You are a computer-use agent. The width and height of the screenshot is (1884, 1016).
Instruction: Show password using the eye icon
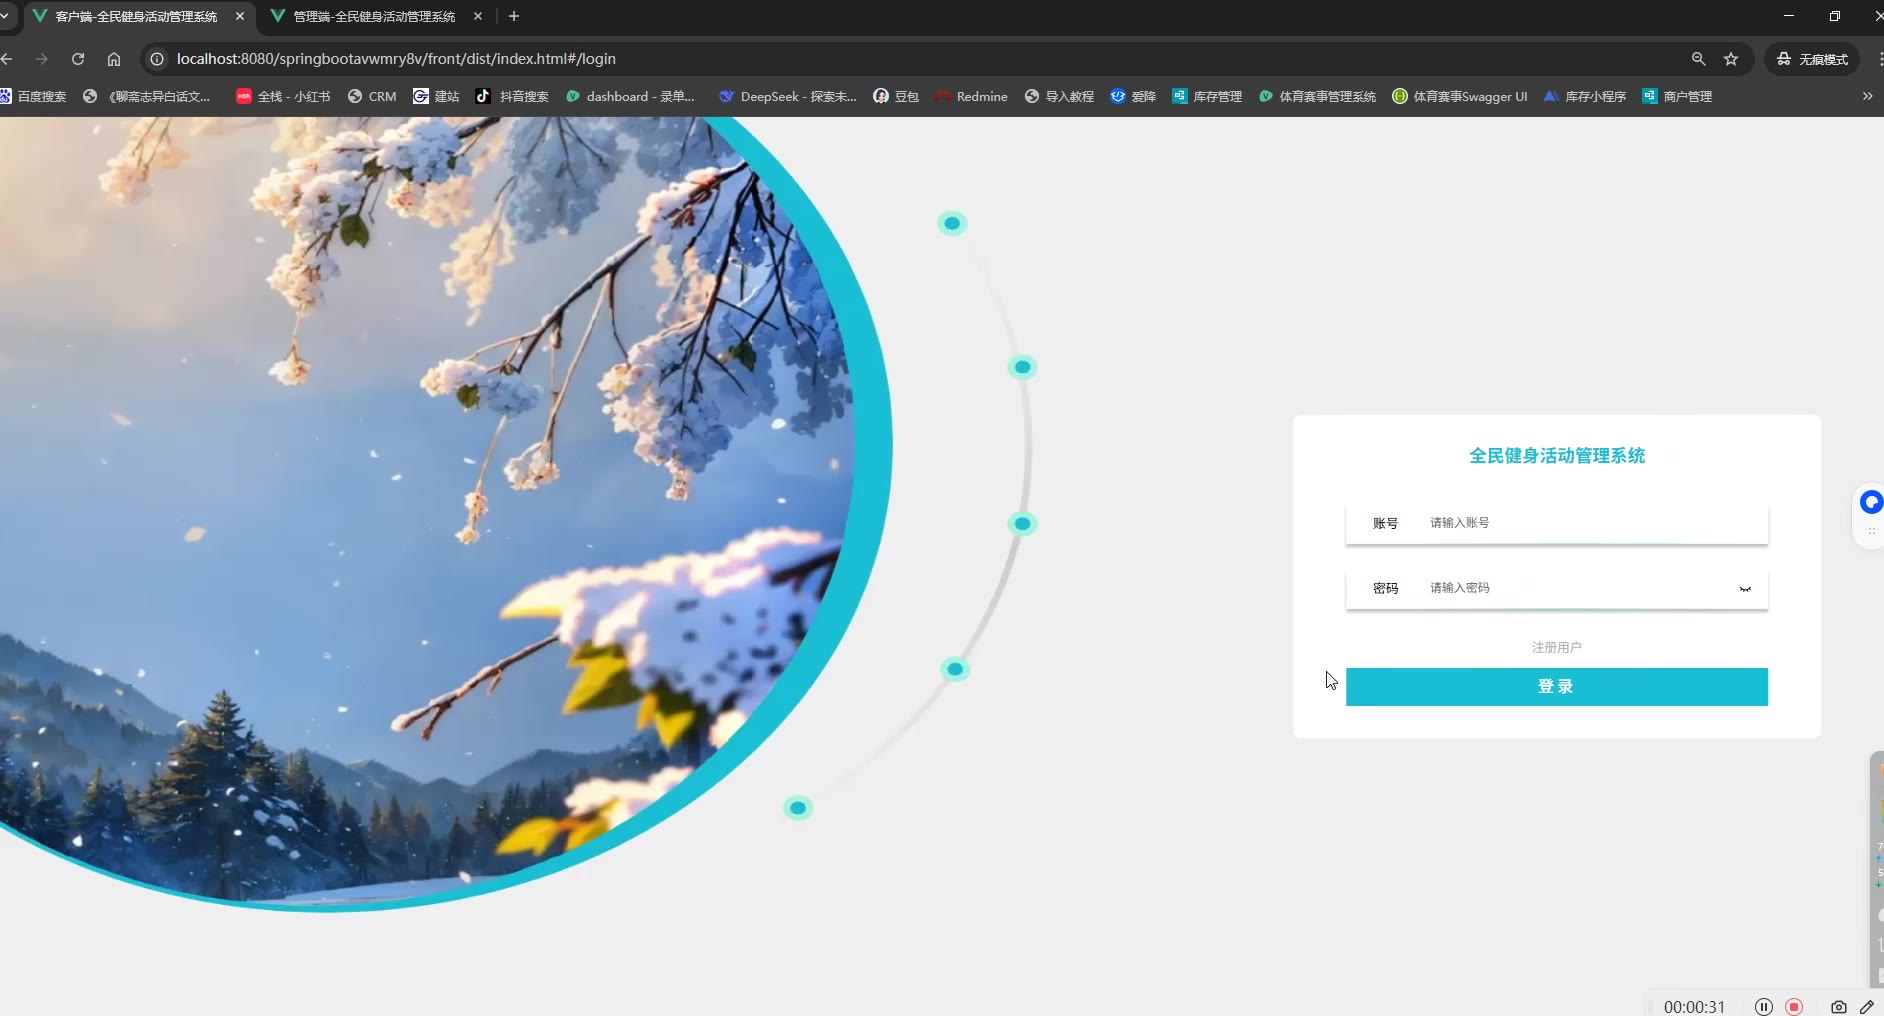point(1745,589)
